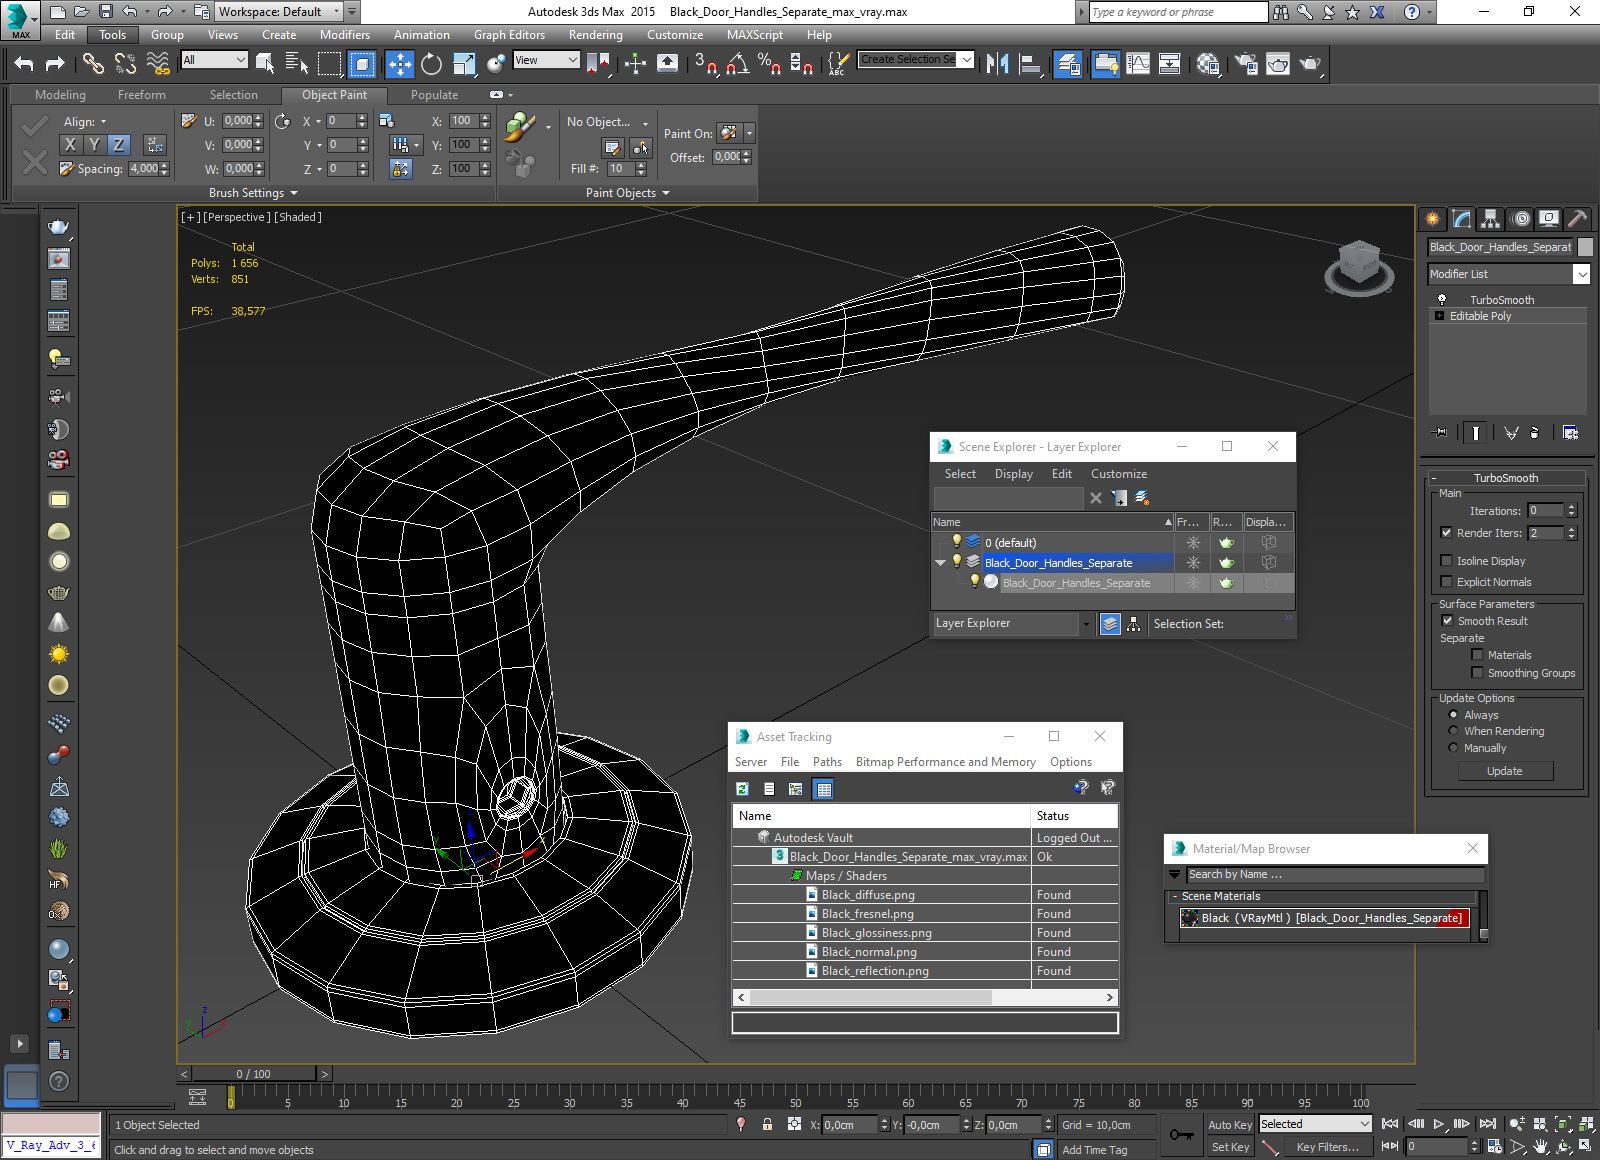The width and height of the screenshot is (1600, 1160).
Task: Click the Auto Key button
Action: click(x=1230, y=1125)
